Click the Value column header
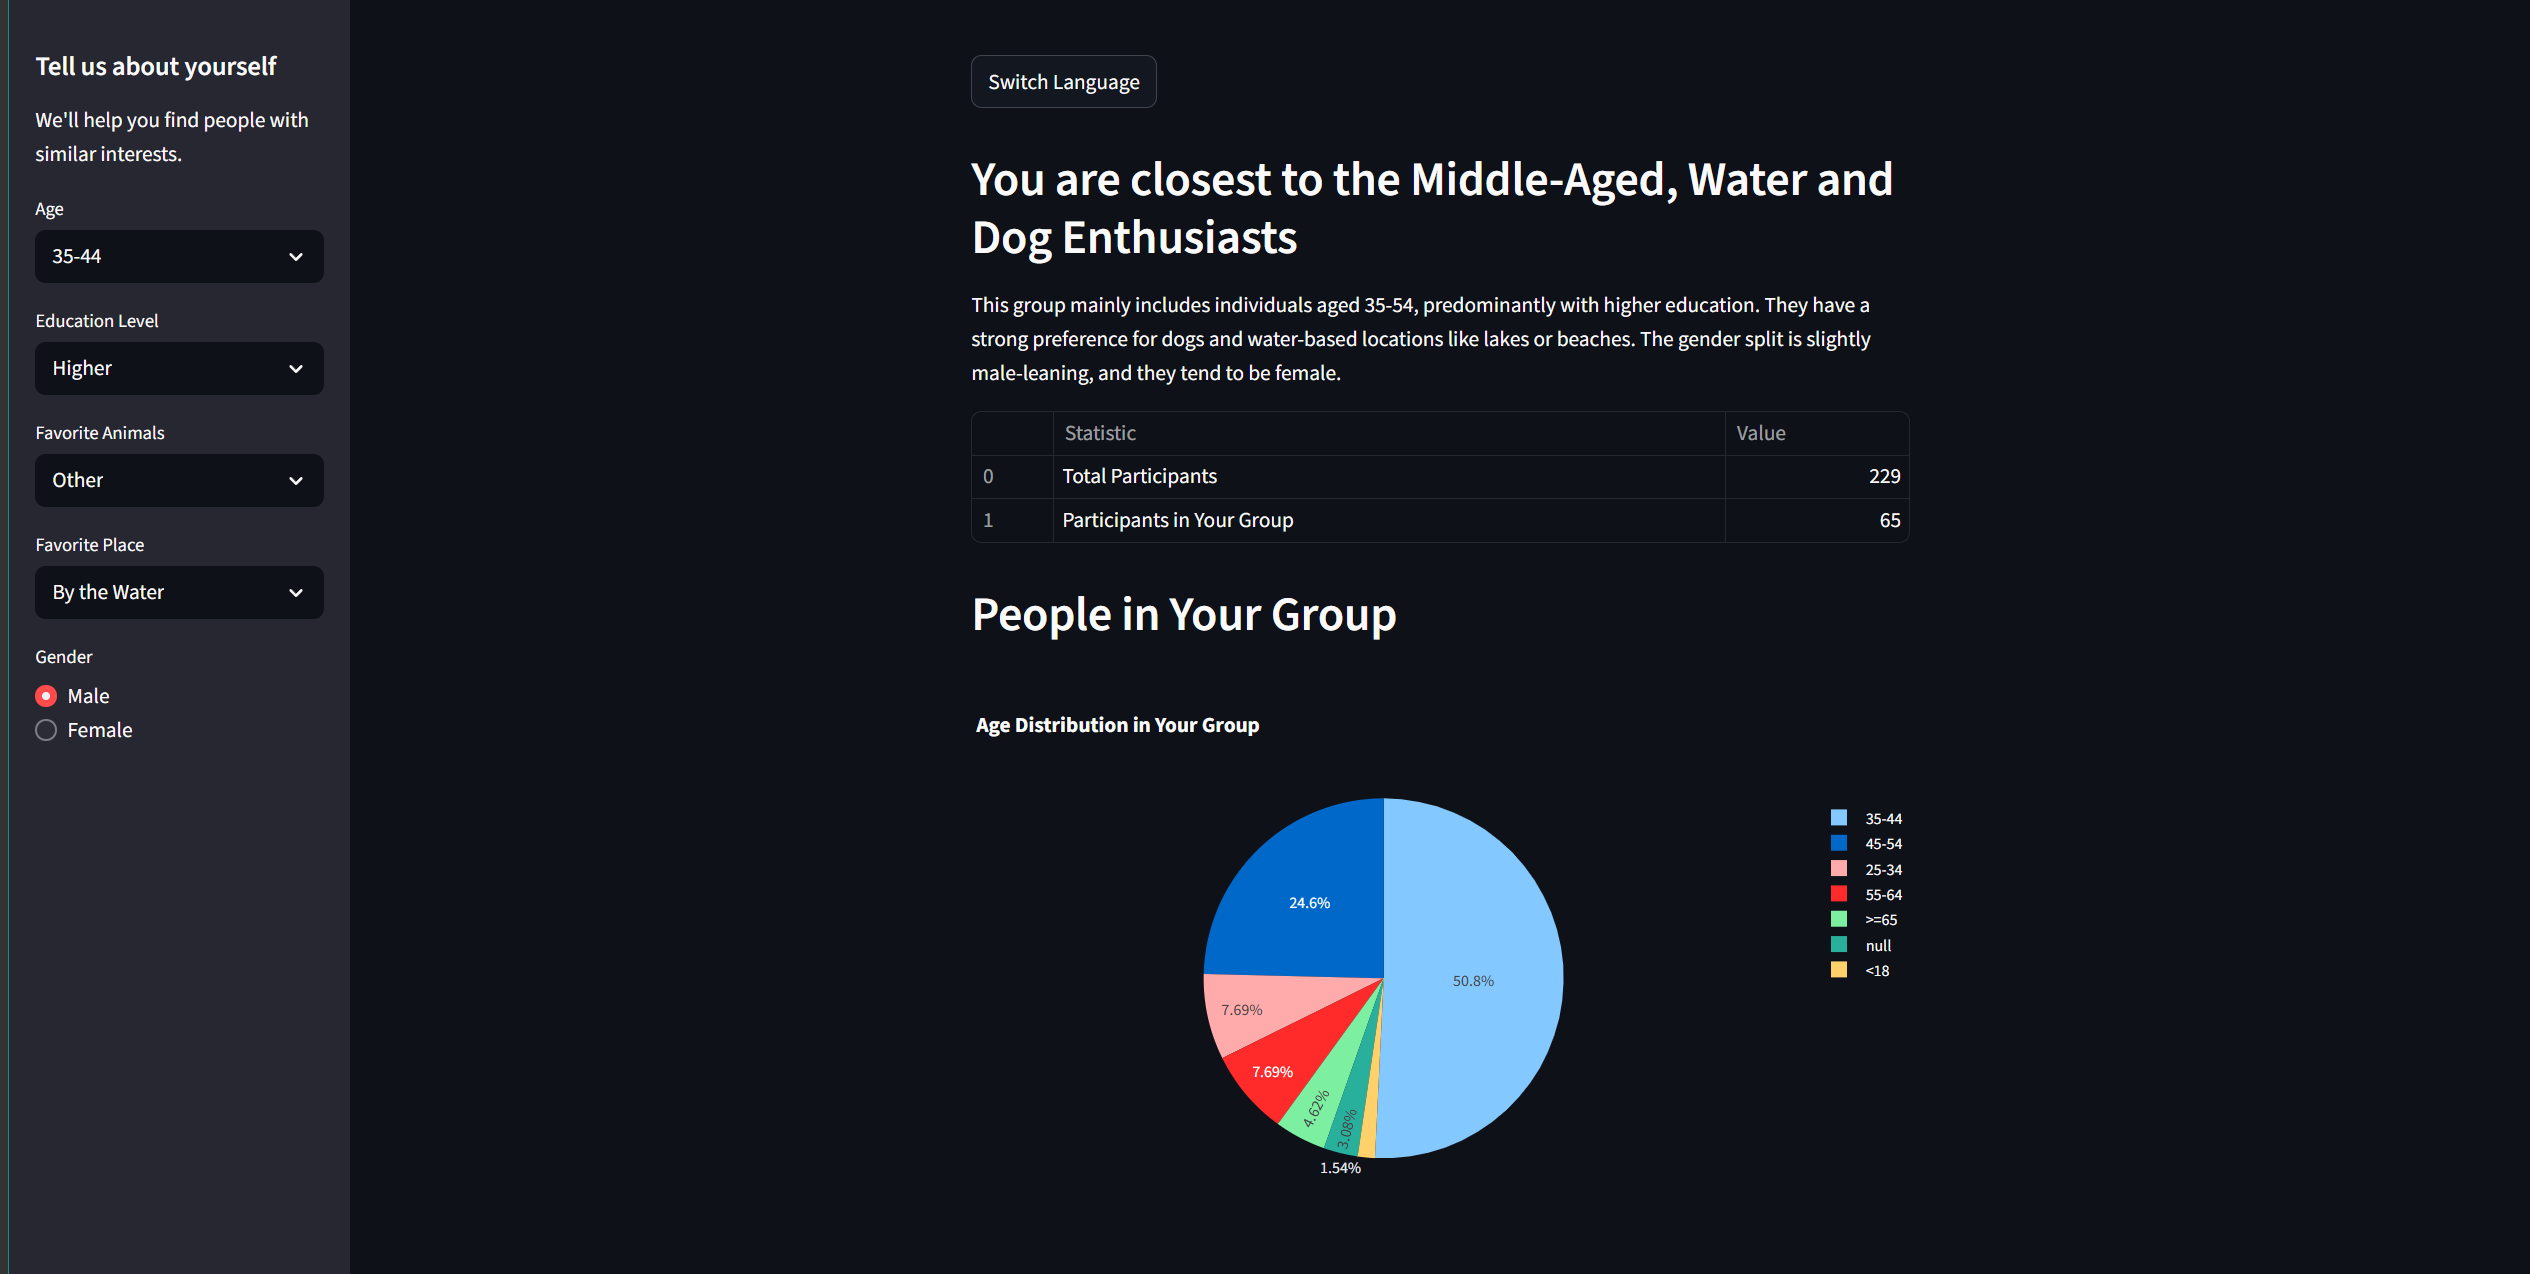2530x1274 pixels. [1760, 433]
